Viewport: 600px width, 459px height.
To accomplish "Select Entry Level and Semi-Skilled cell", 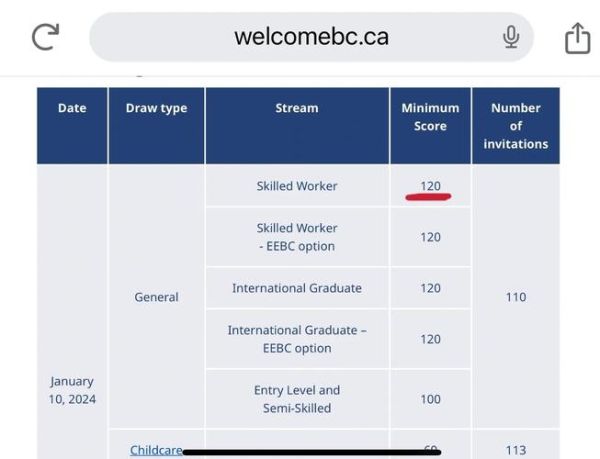I will tap(297, 399).
